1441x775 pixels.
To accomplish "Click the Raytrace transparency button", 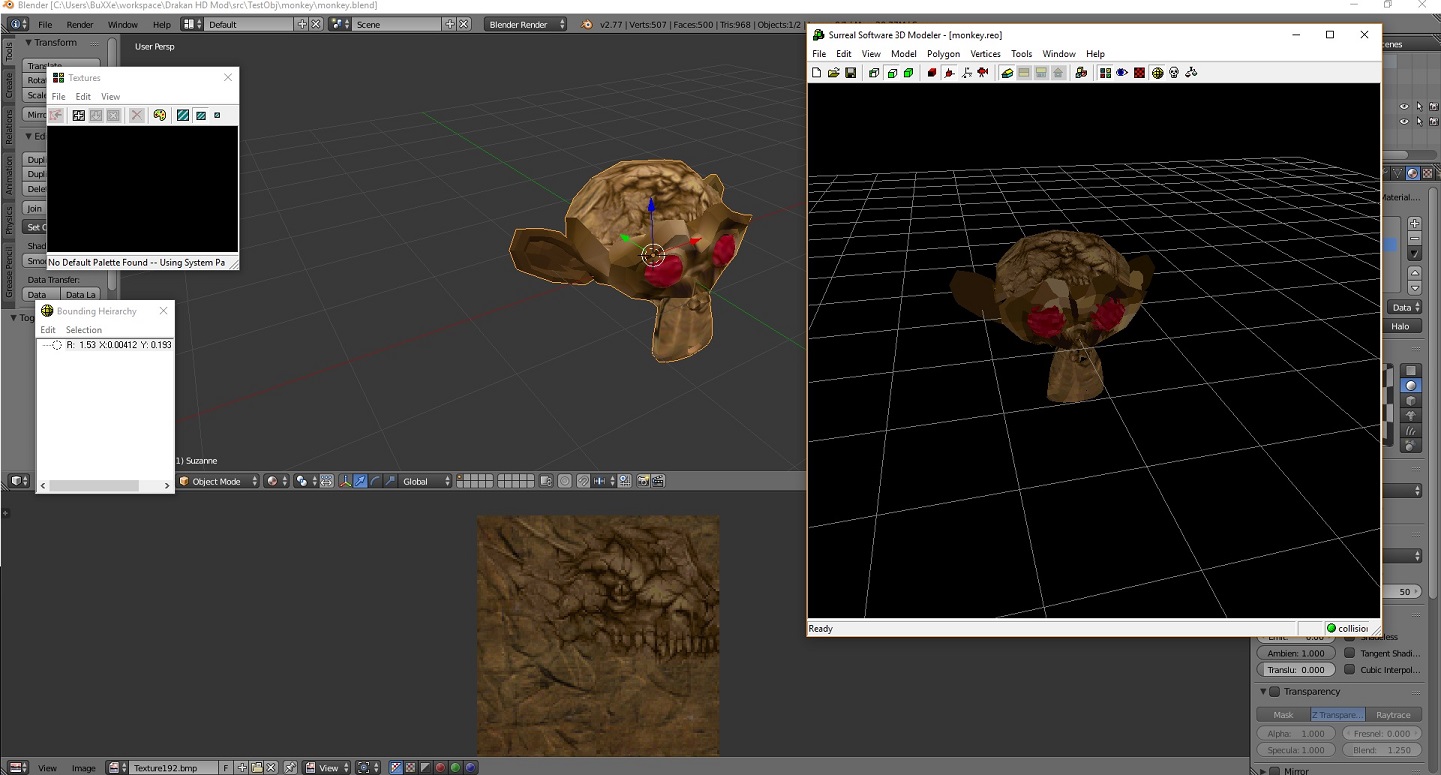I will click(1393, 715).
